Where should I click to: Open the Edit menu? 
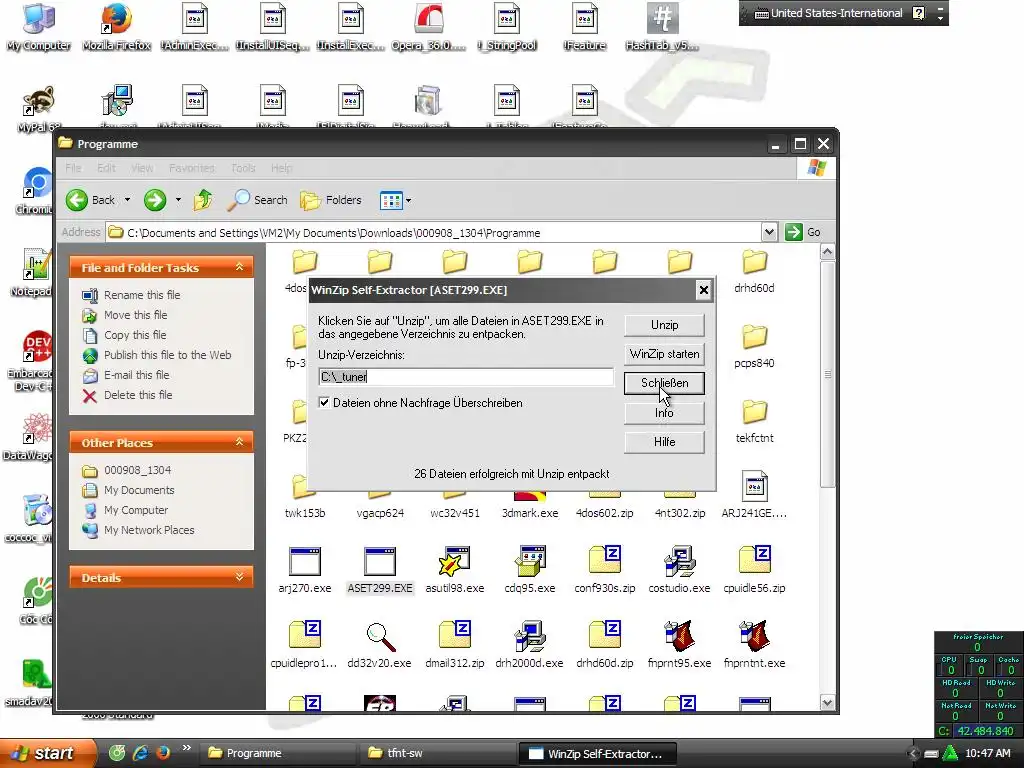(x=106, y=168)
